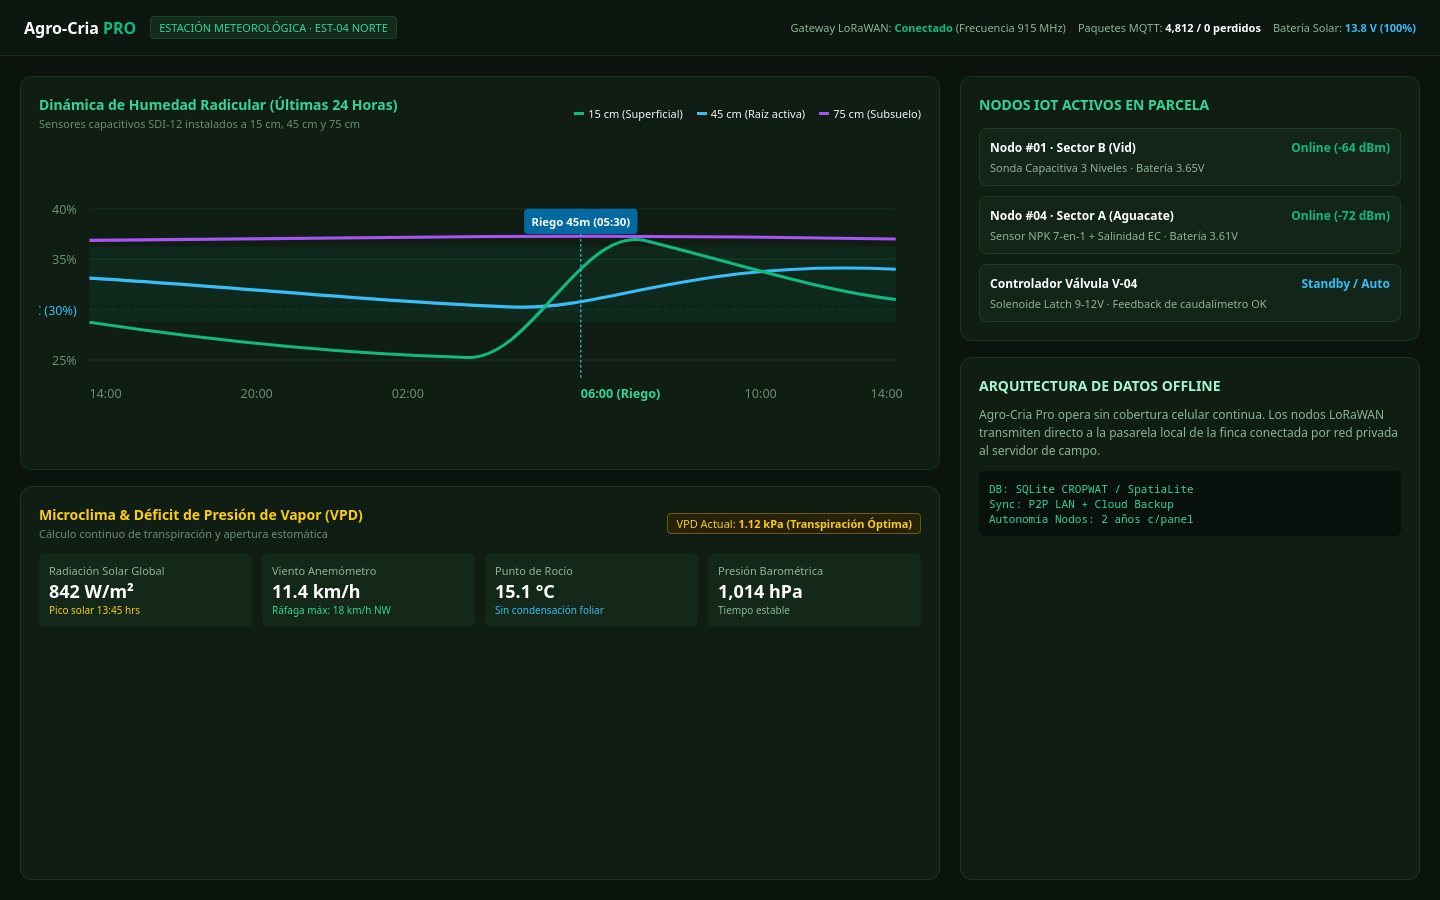The image size is (1440, 900).
Task: Click the Sync: P2P LAN + Cloud Backup line
Action: click(x=1081, y=504)
